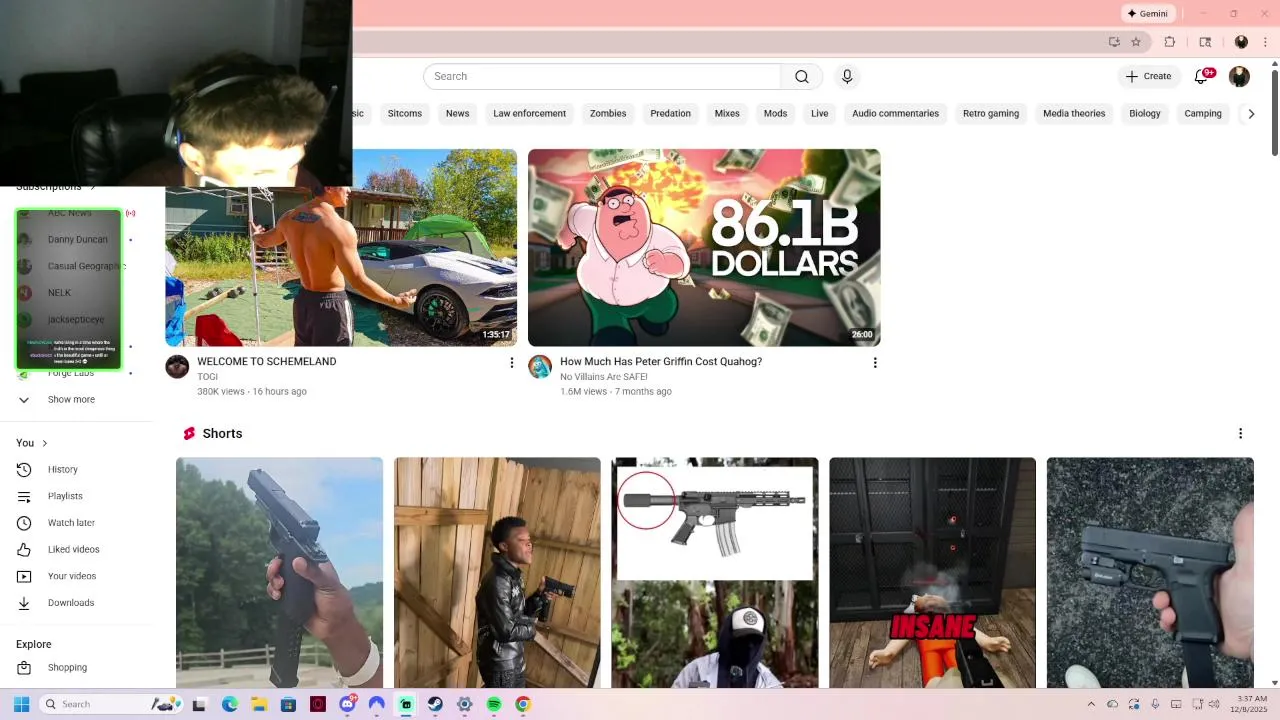Open Microsoft Edge from the taskbar
The height and width of the screenshot is (720, 1280).
tap(230, 704)
